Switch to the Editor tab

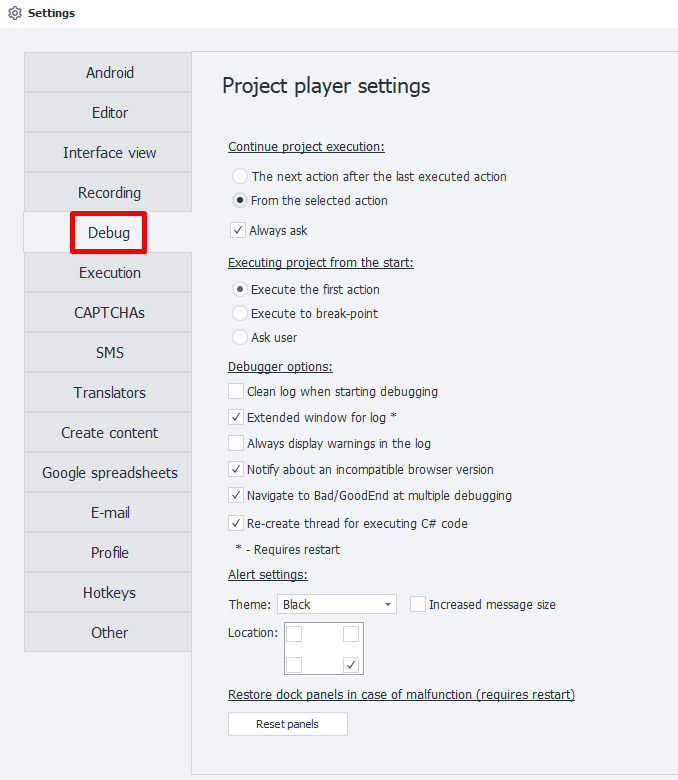tap(109, 113)
